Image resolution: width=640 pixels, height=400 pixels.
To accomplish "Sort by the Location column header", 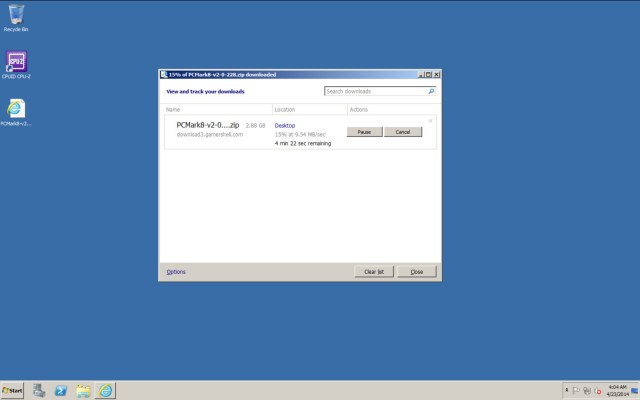I will point(310,109).
